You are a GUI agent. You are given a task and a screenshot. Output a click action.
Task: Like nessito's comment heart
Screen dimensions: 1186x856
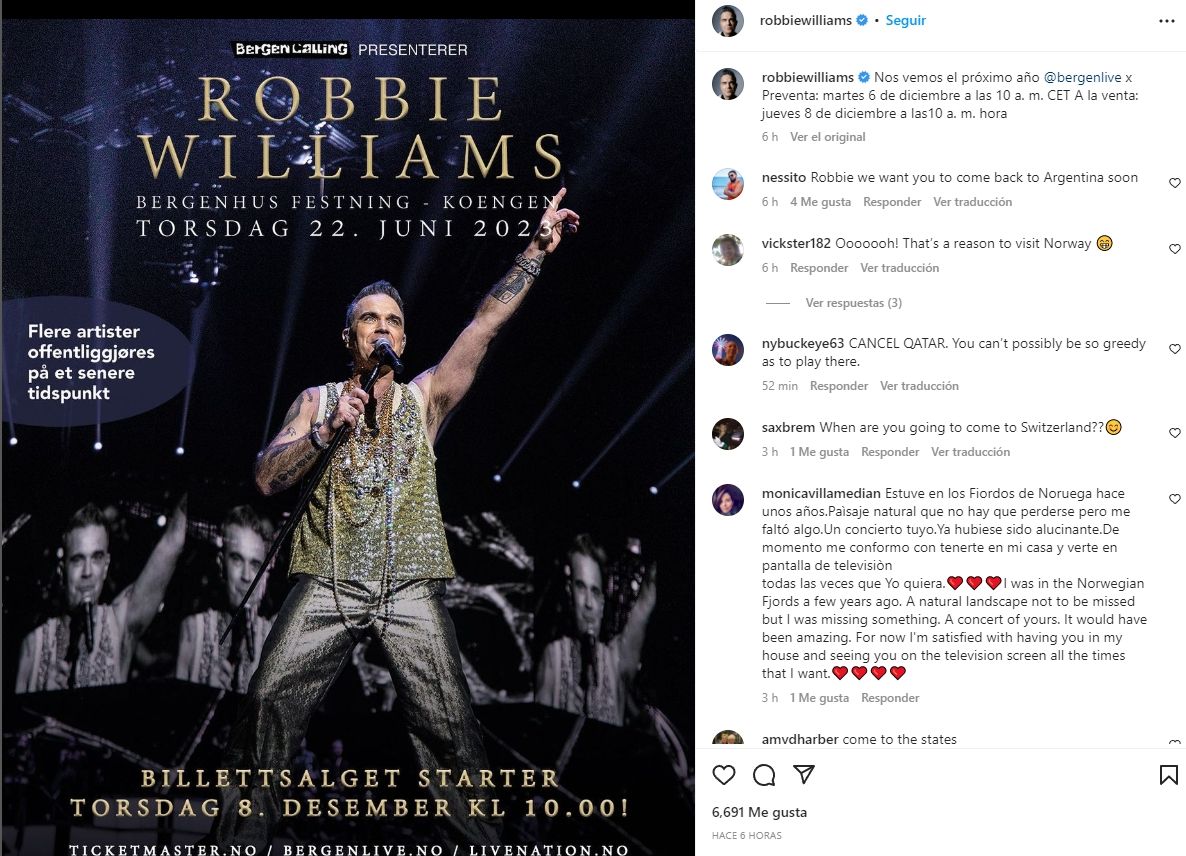(x=1174, y=183)
